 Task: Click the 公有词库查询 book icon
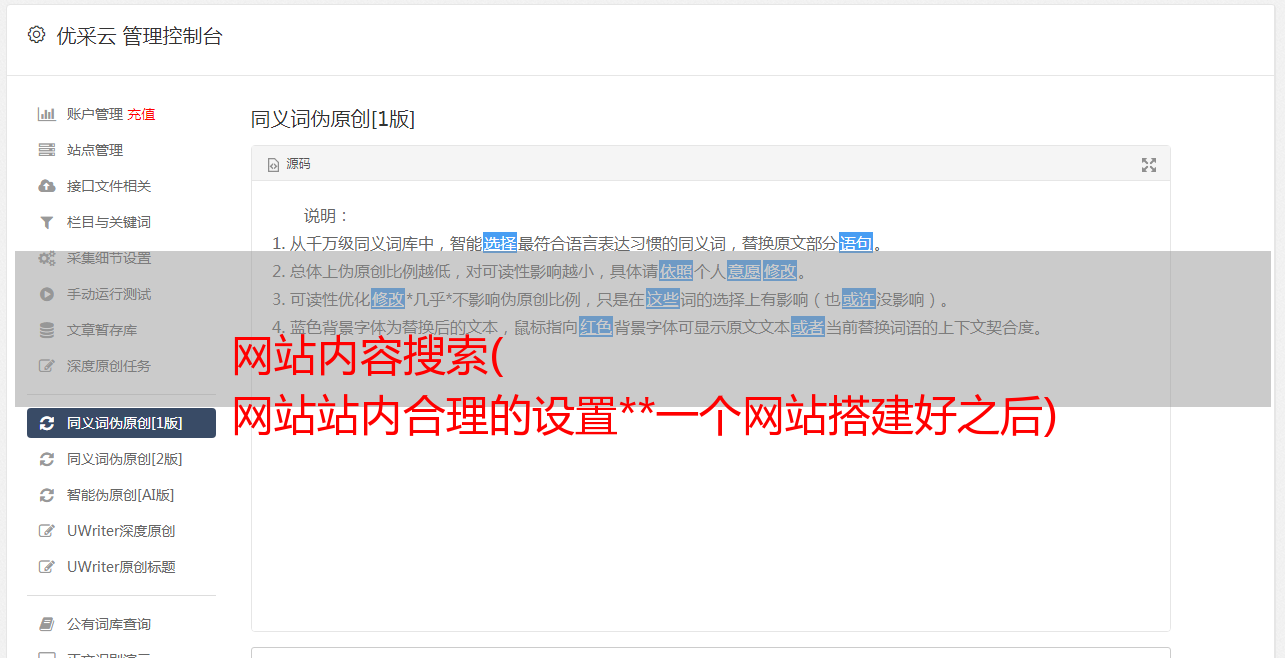click(46, 624)
